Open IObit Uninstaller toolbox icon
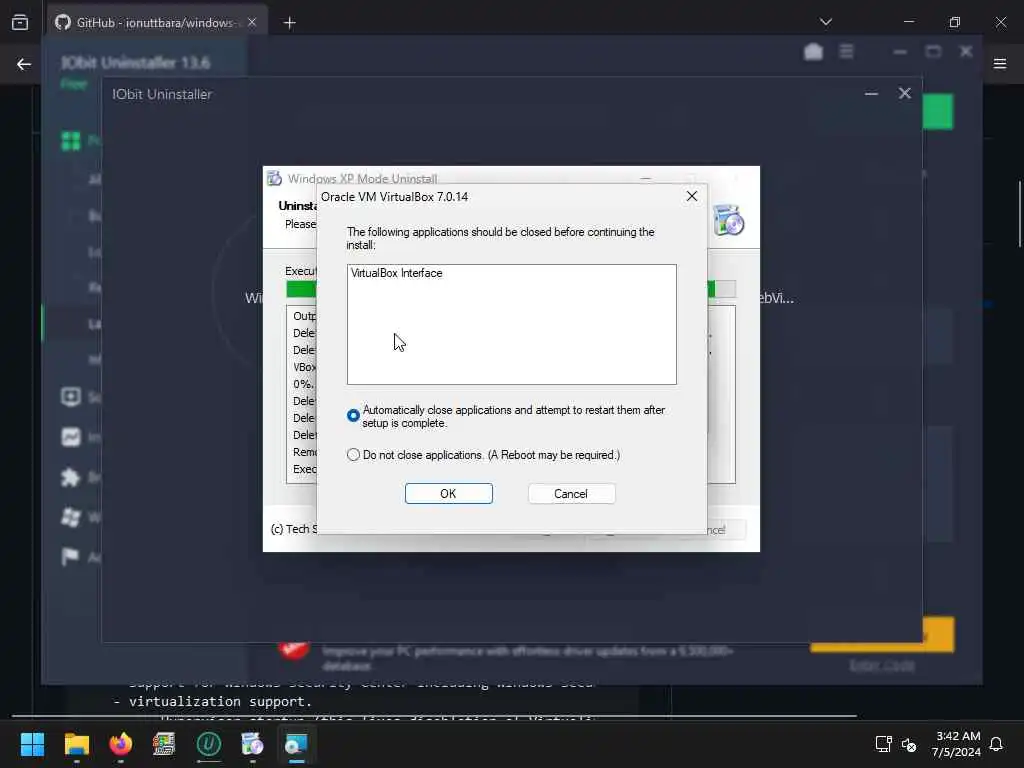 813,52
